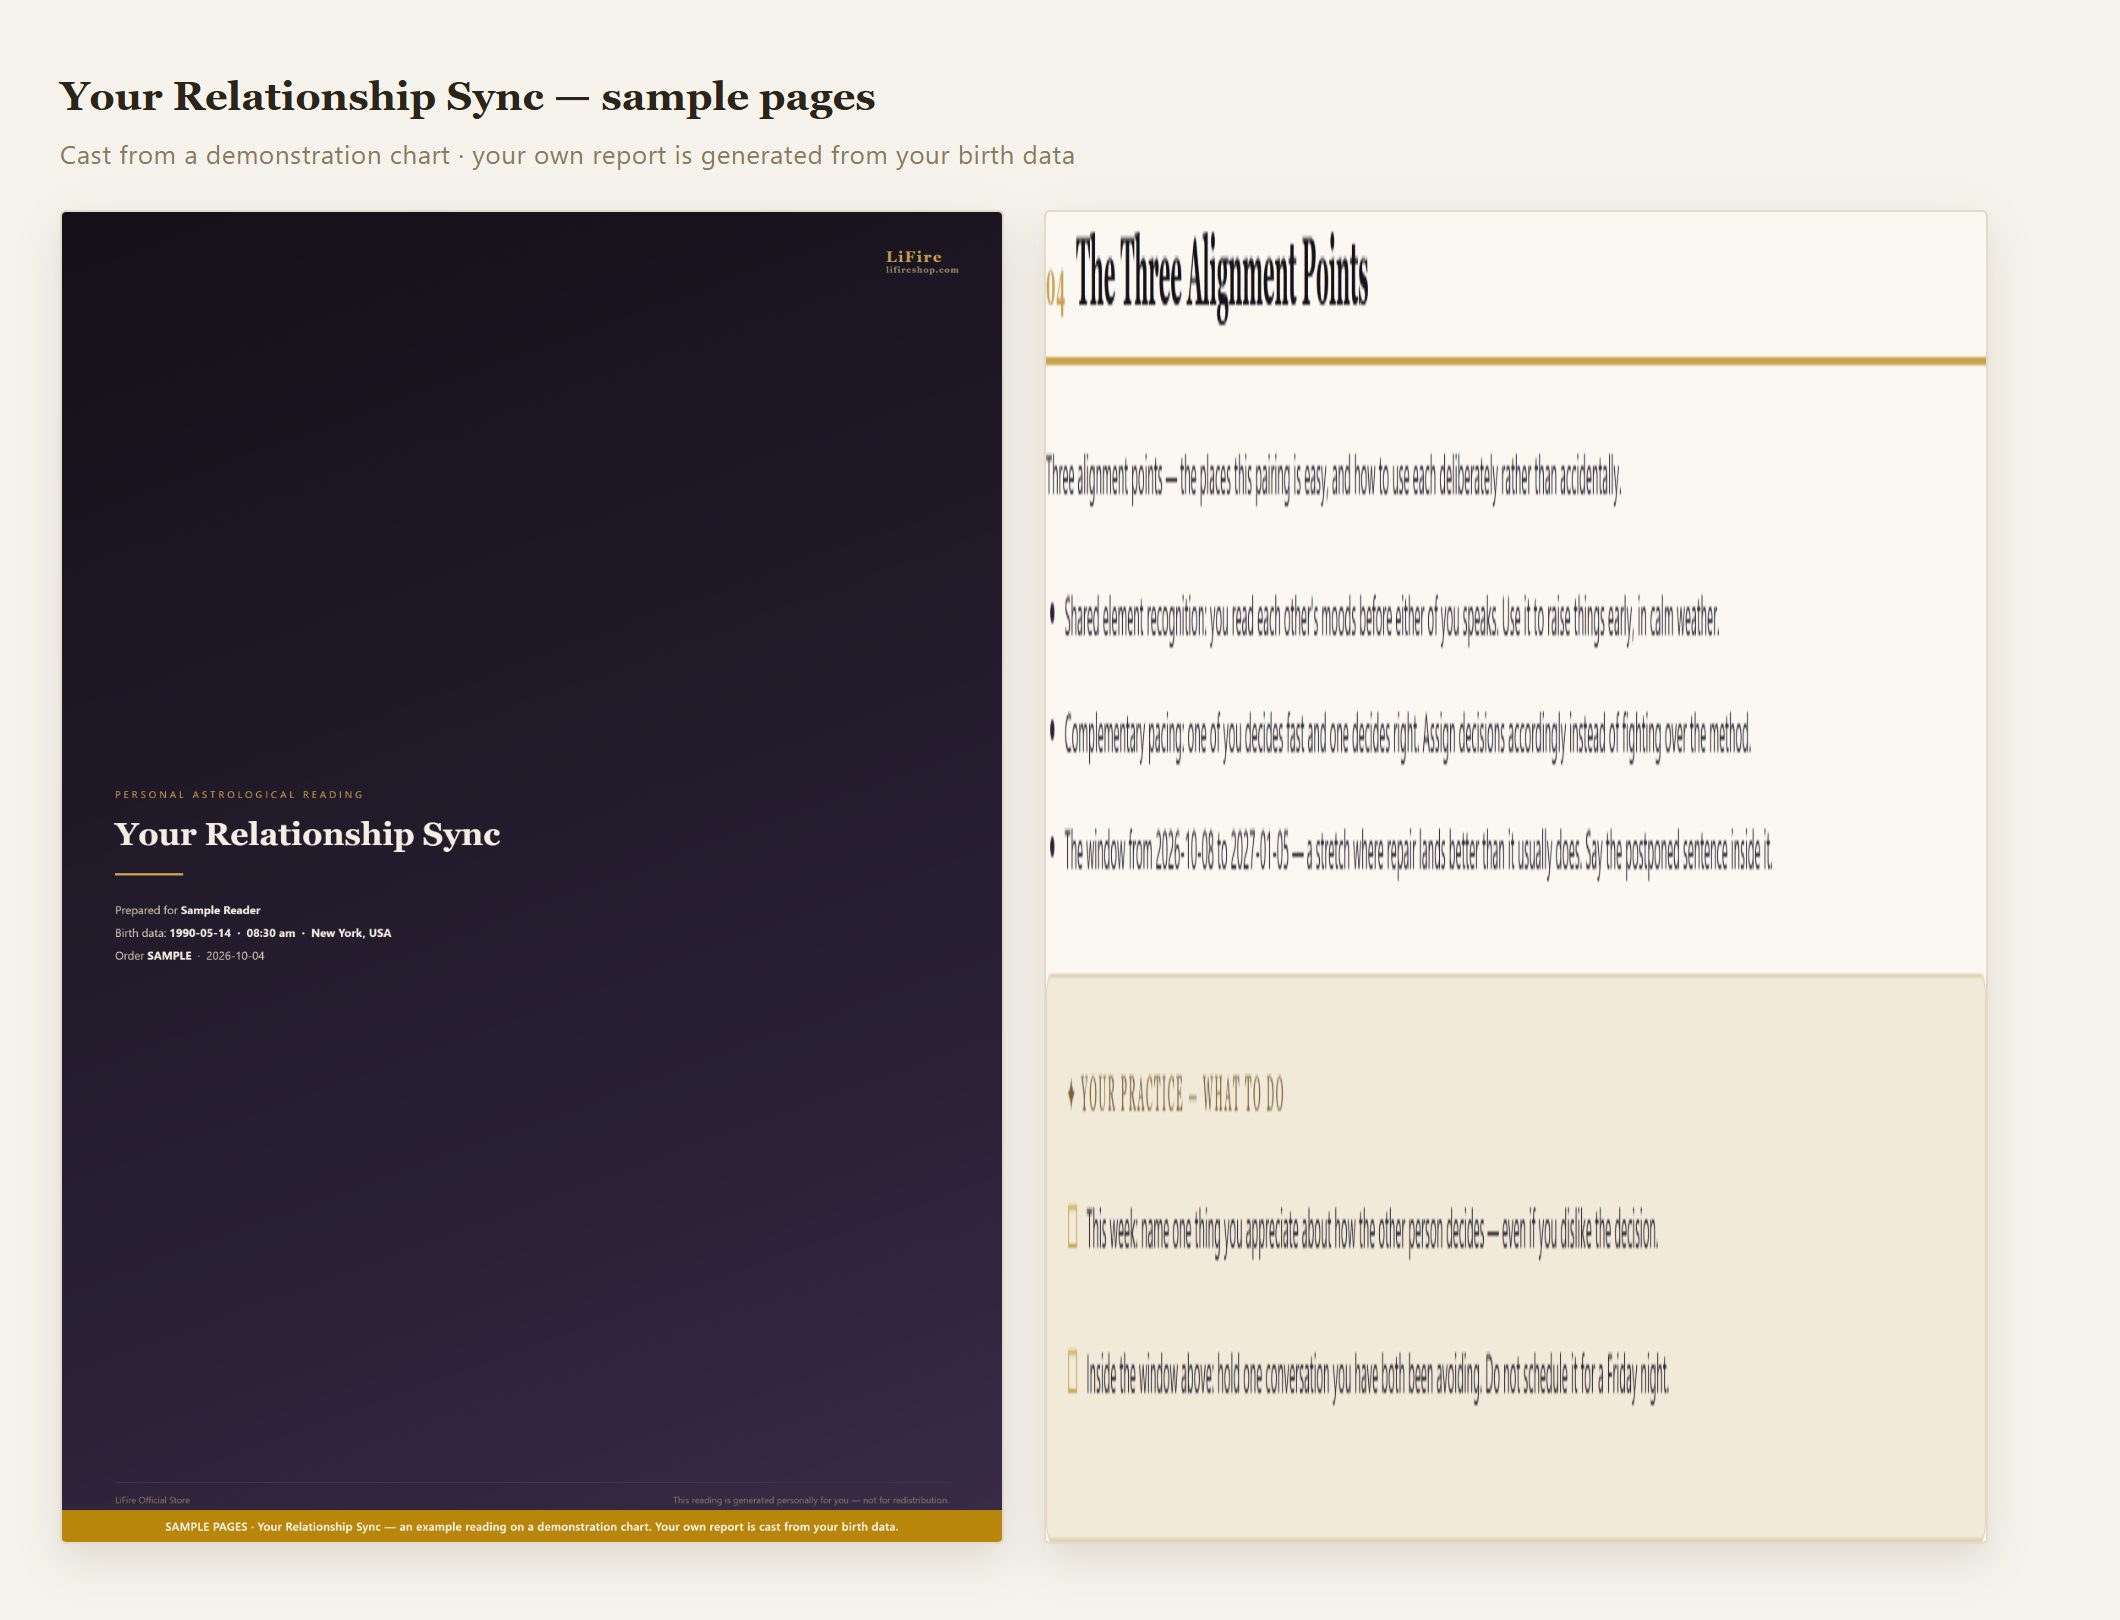Check the 'This week: name one thing' checkbox
The image size is (2120, 1620).
[1072, 1227]
